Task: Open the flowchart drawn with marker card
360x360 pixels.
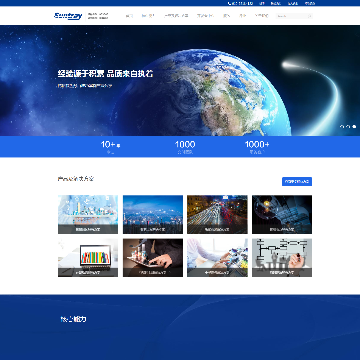Action: (x=282, y=258)
